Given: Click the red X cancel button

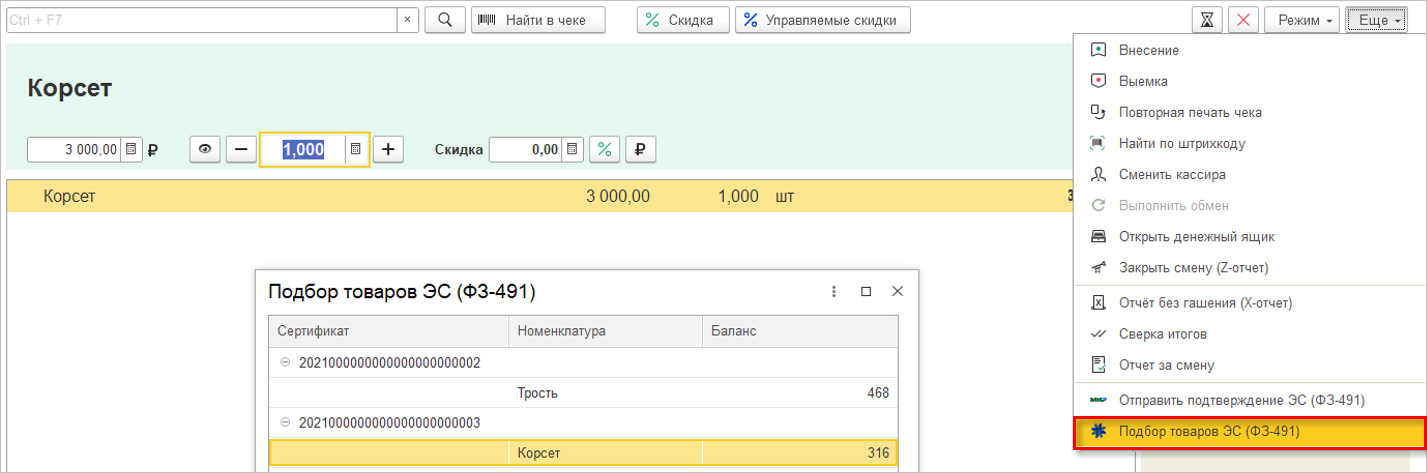Looking at the screenshot, I should tap(1242, 20).
